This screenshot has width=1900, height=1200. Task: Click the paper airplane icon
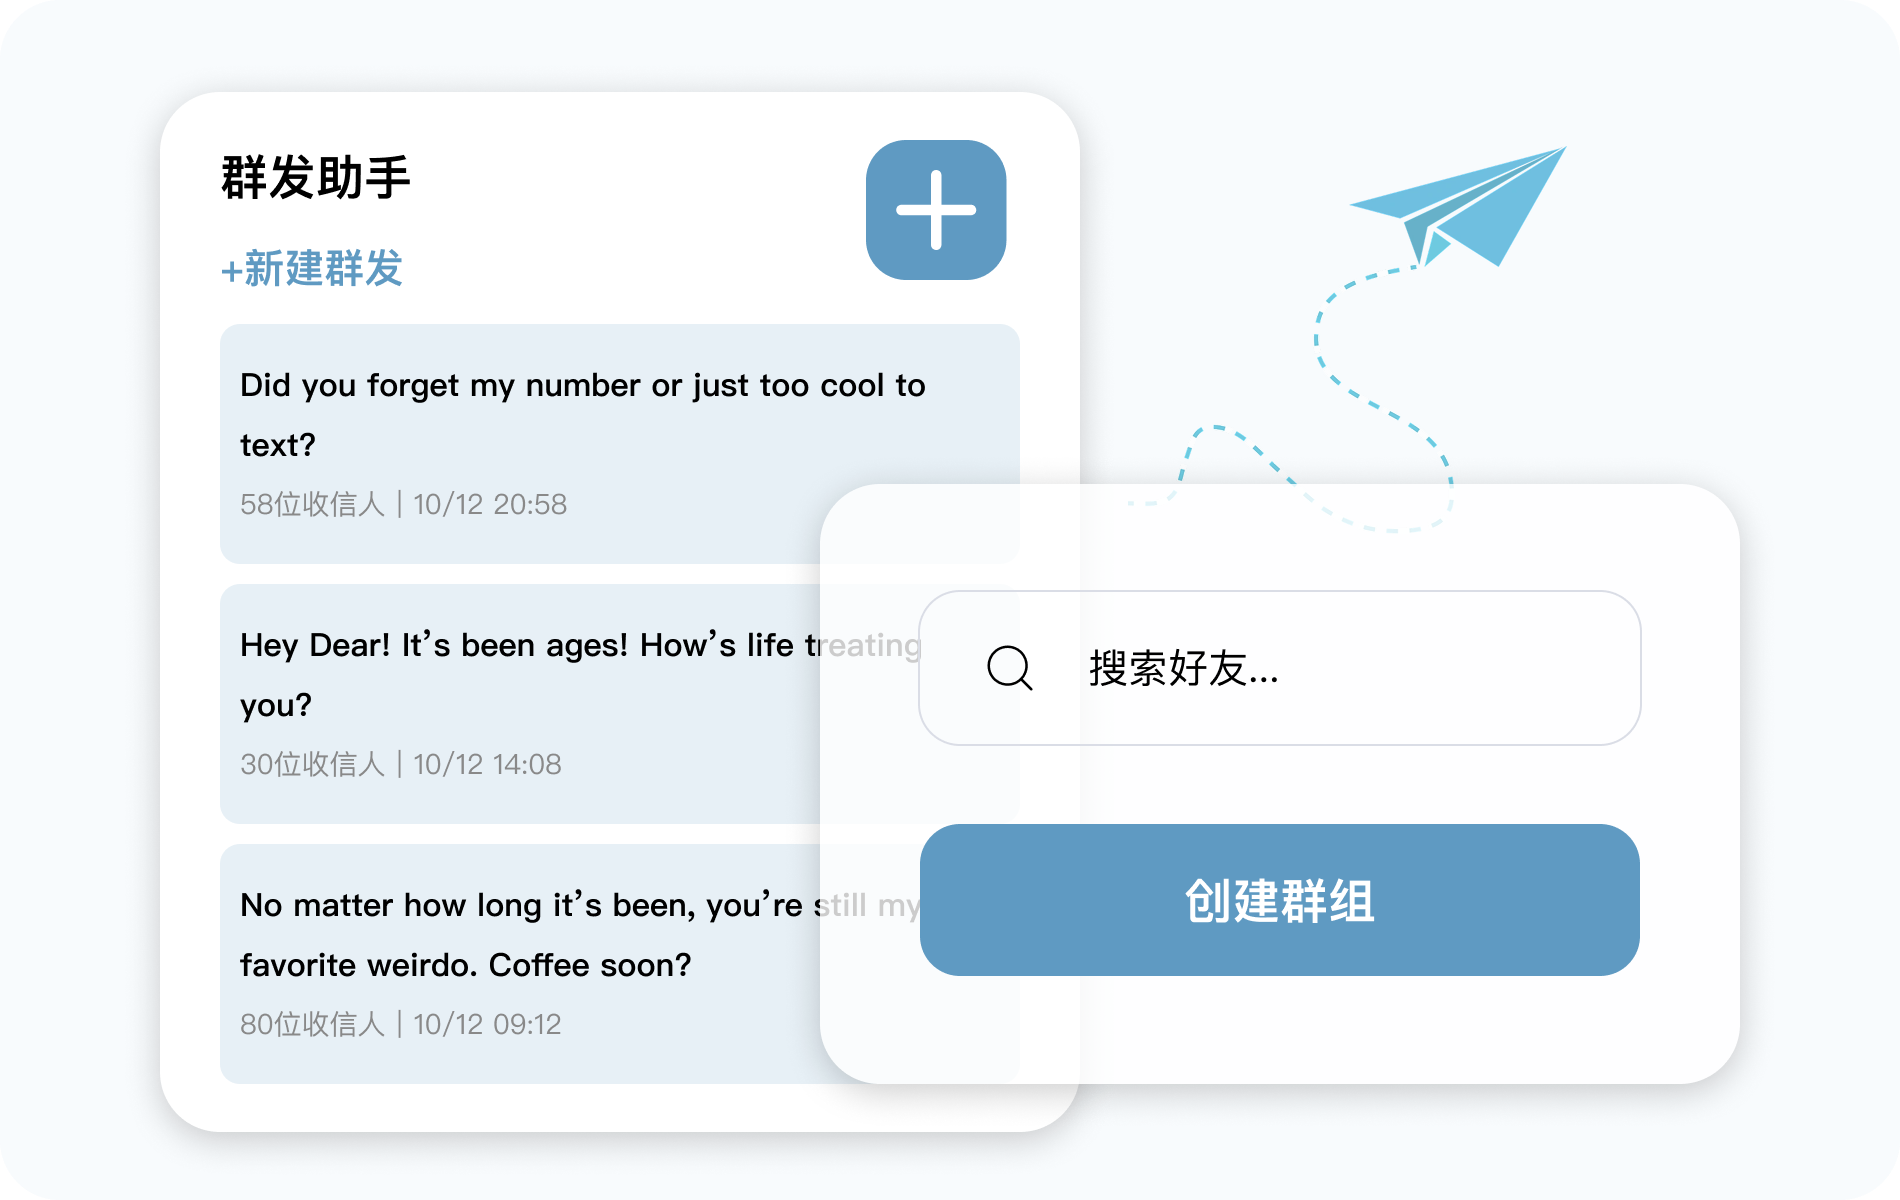click(1457, 207)
